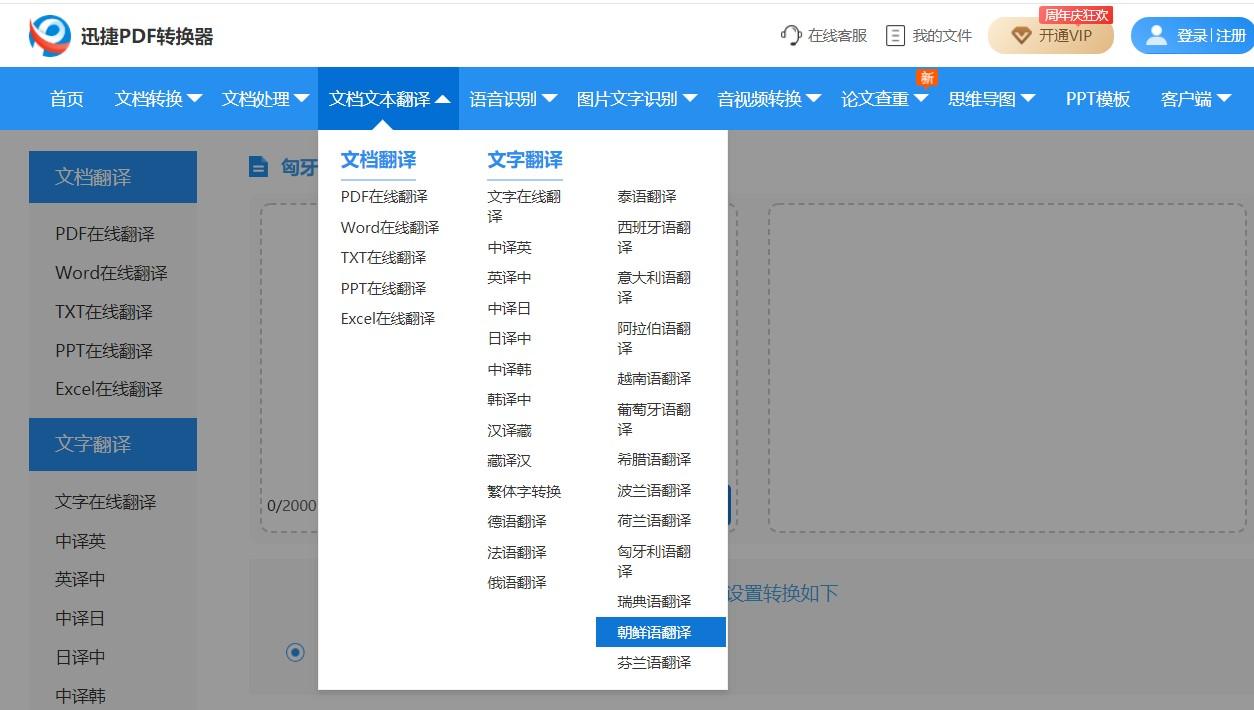The height and width of the screenshot is (710, 1254).
Task: Open PPT模板 in navigation bar
Action: (x=1098, y=99)
